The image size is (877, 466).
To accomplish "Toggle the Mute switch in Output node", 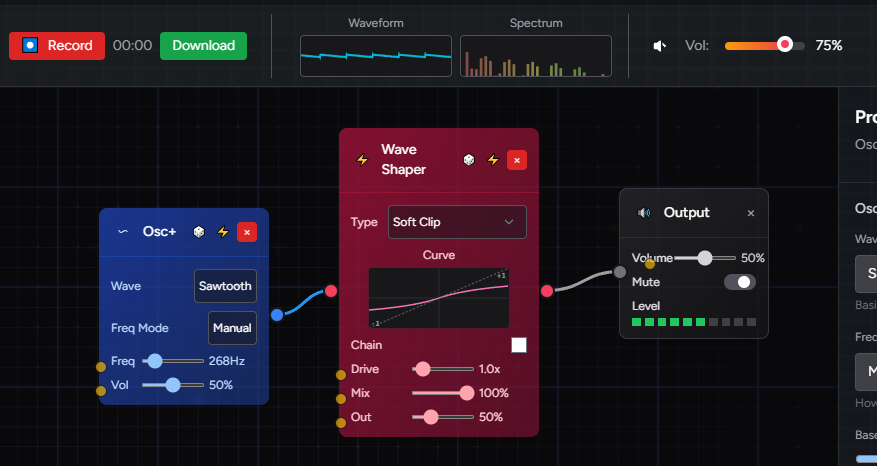I will point(739,283).
